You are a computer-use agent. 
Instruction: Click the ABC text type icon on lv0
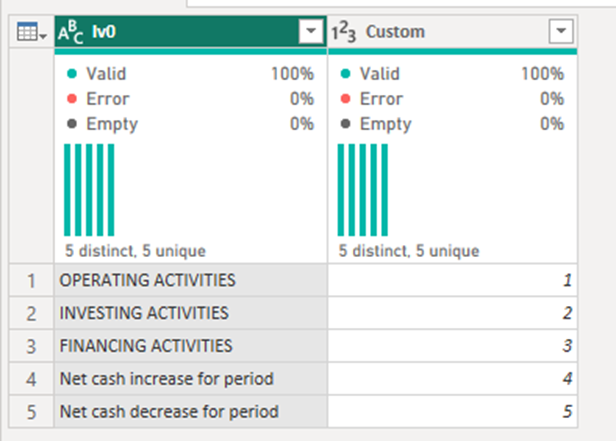tap(71, 33)
